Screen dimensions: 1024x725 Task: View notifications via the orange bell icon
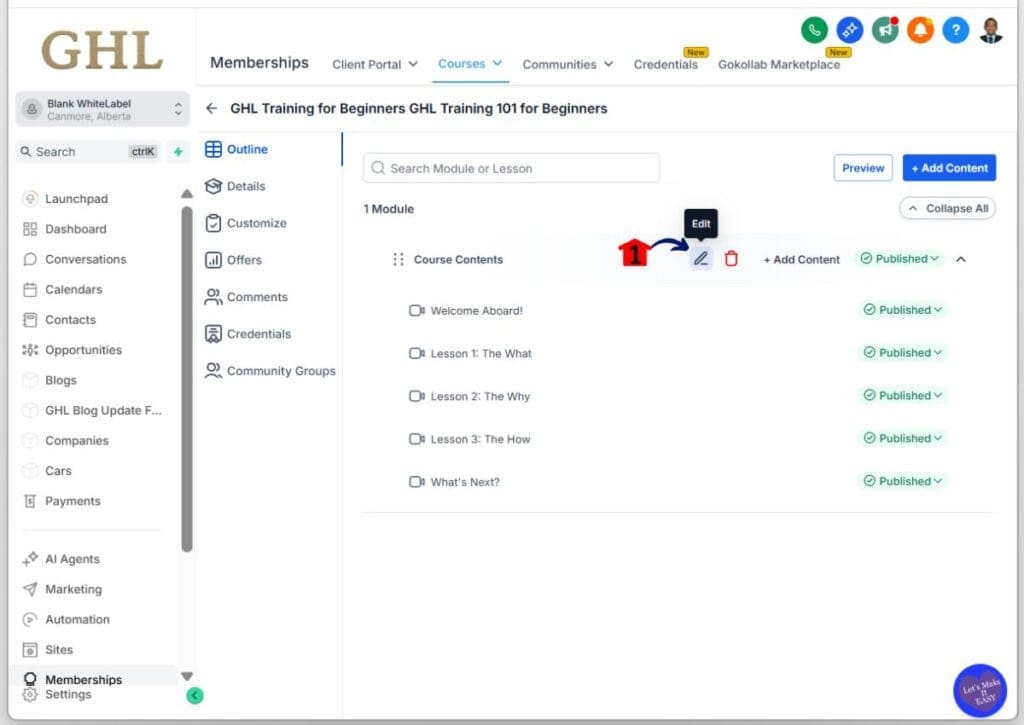point(920,31)
